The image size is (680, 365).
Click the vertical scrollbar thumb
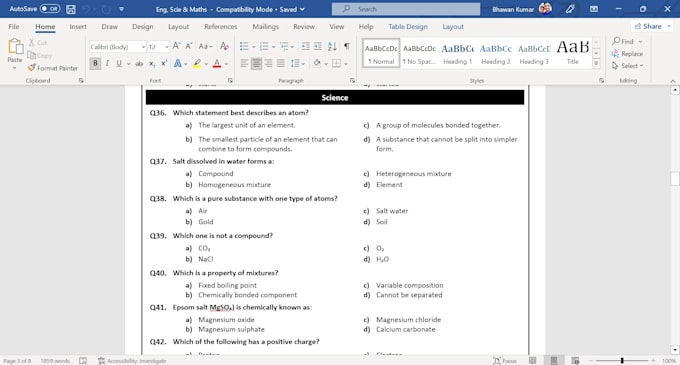point(675,179)
